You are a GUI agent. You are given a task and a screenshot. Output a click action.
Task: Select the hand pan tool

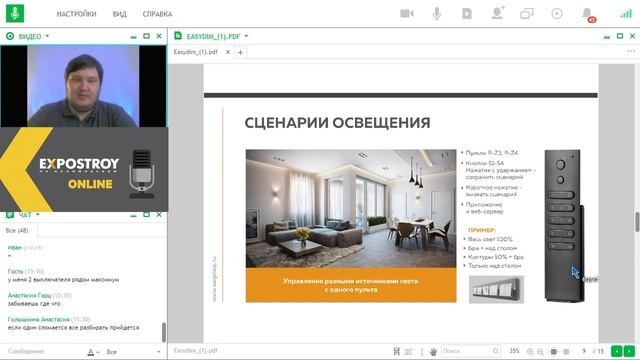[433, 351]
